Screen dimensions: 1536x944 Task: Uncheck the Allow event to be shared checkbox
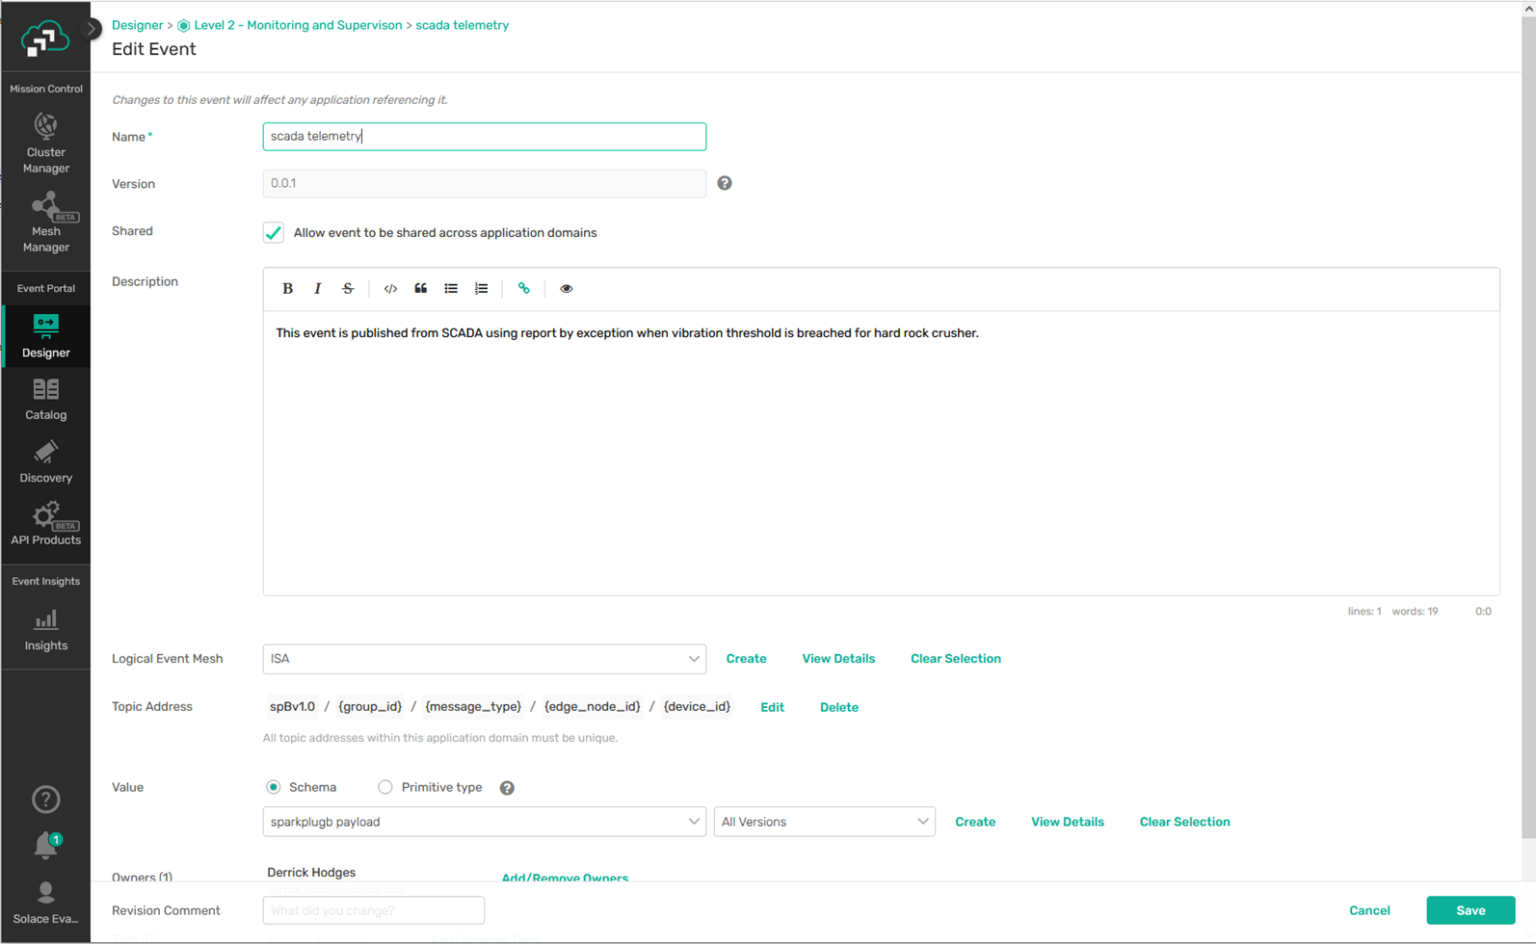pyautogui.click(x=273, y=233)
